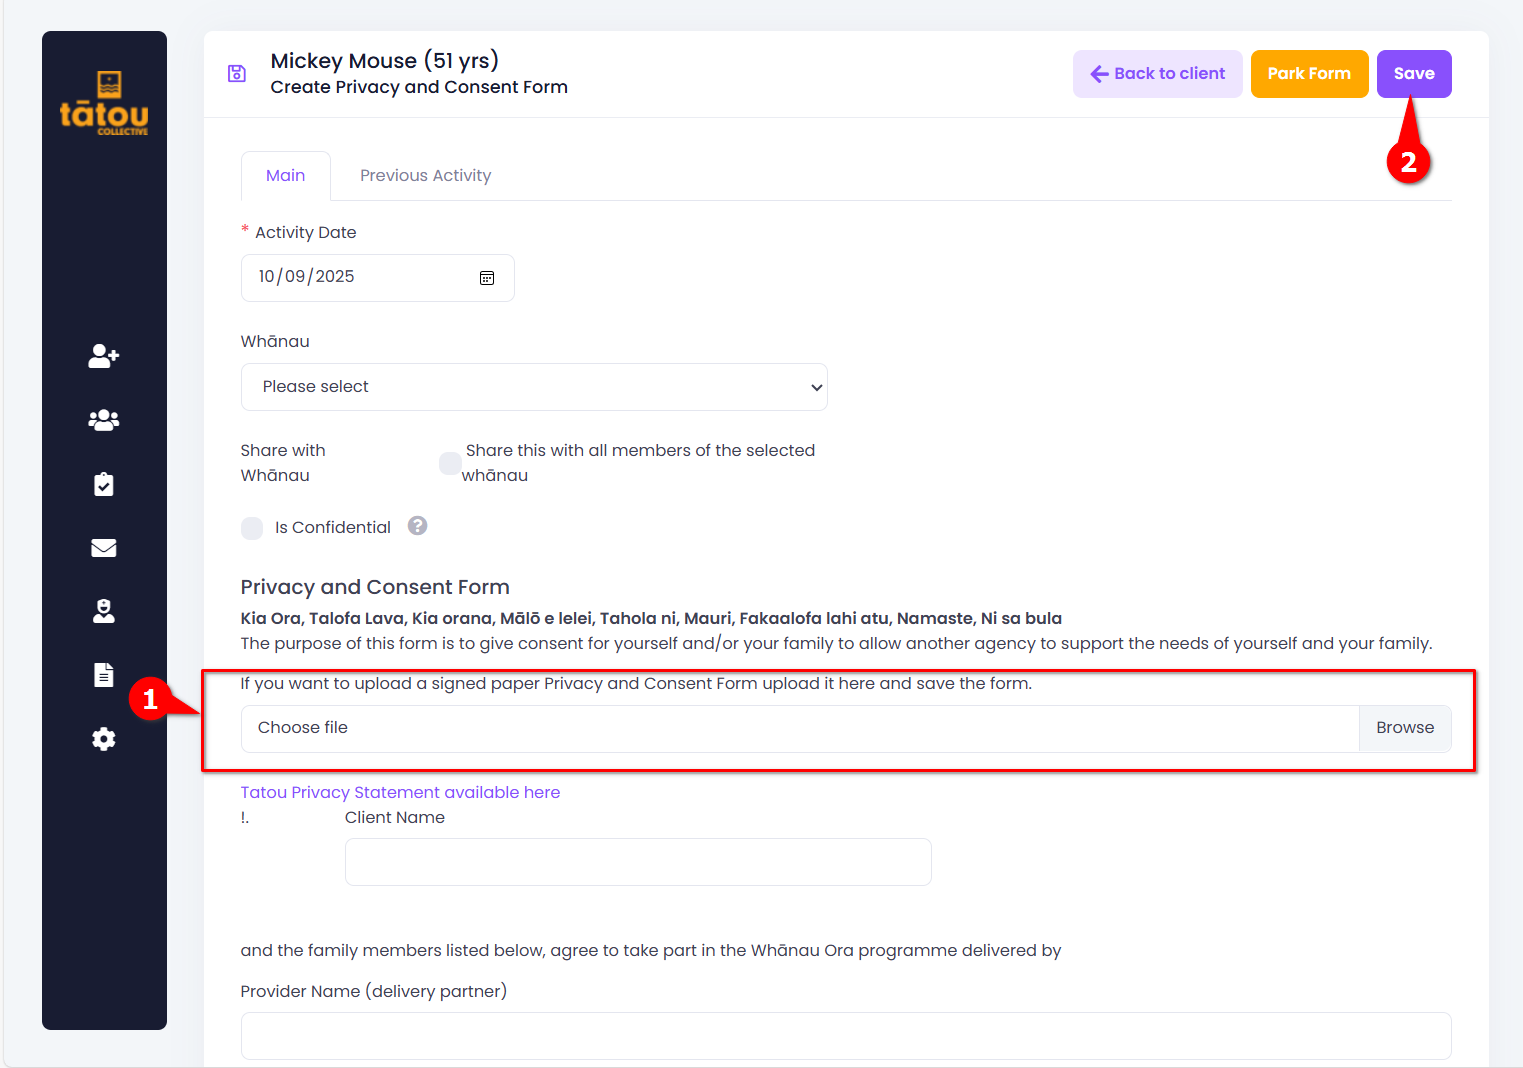This screenshot has height=1068, width=1523.
Task: Click the 'Mickey Mouse (51 yrs)' heading
Action: (x=385, y=61)
